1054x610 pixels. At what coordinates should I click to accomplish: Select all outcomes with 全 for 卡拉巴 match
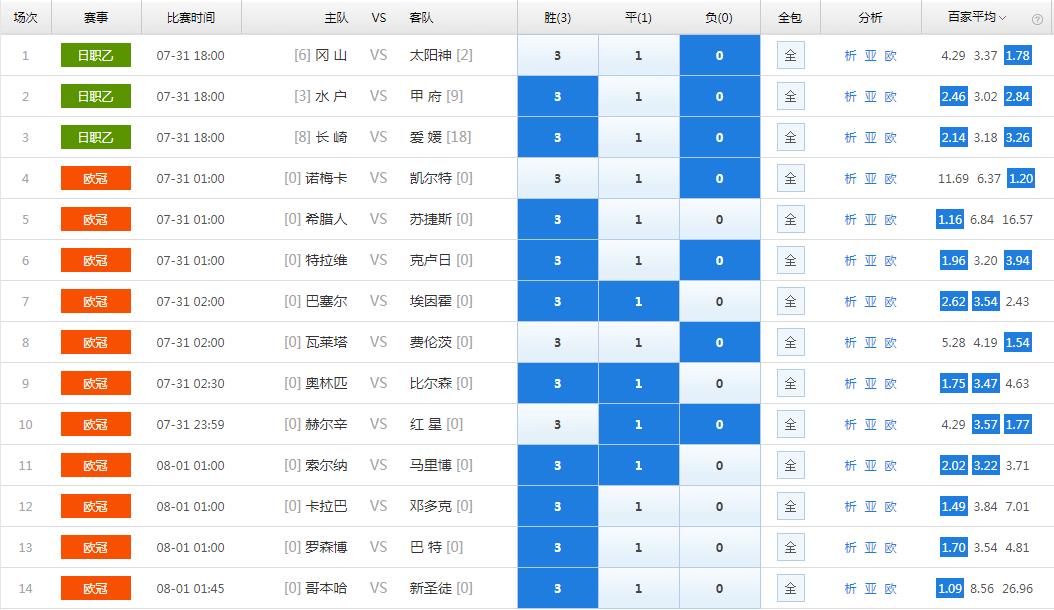click(x=790, y=506)
